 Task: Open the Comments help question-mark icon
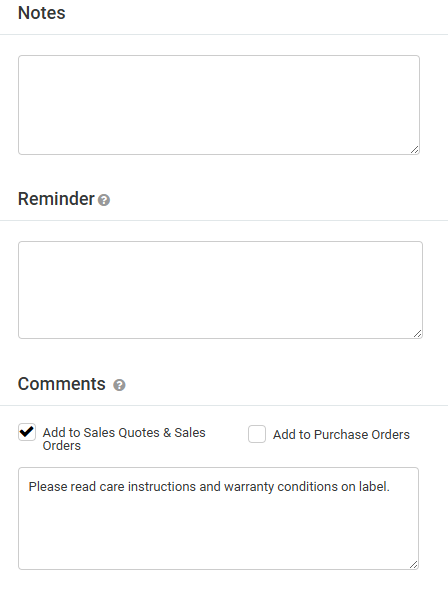[x=119, y=385]
